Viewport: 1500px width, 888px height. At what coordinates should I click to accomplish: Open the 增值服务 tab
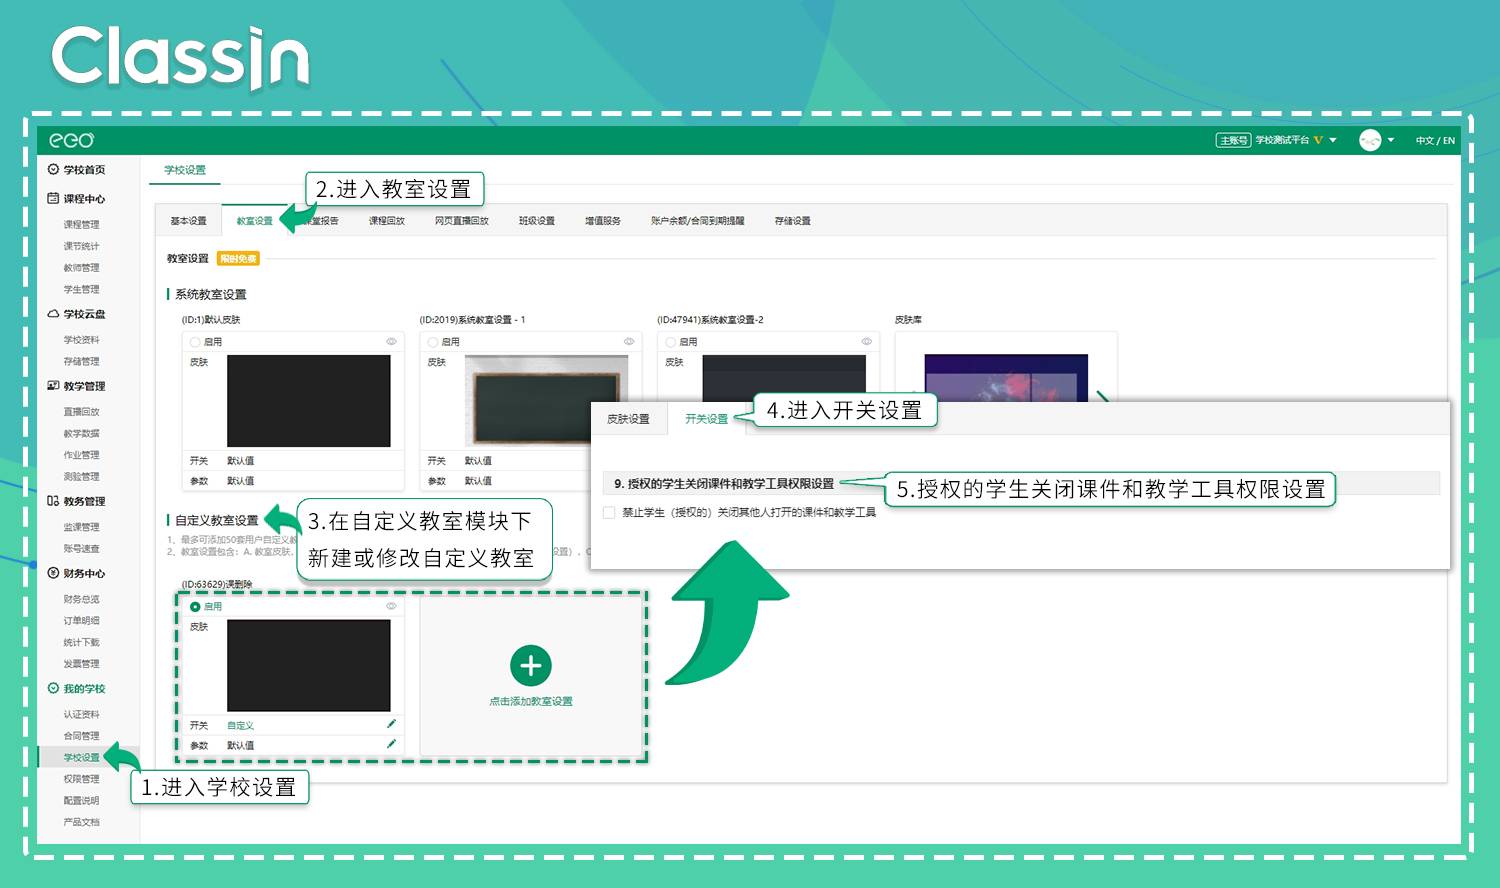[x=603, y=221]
